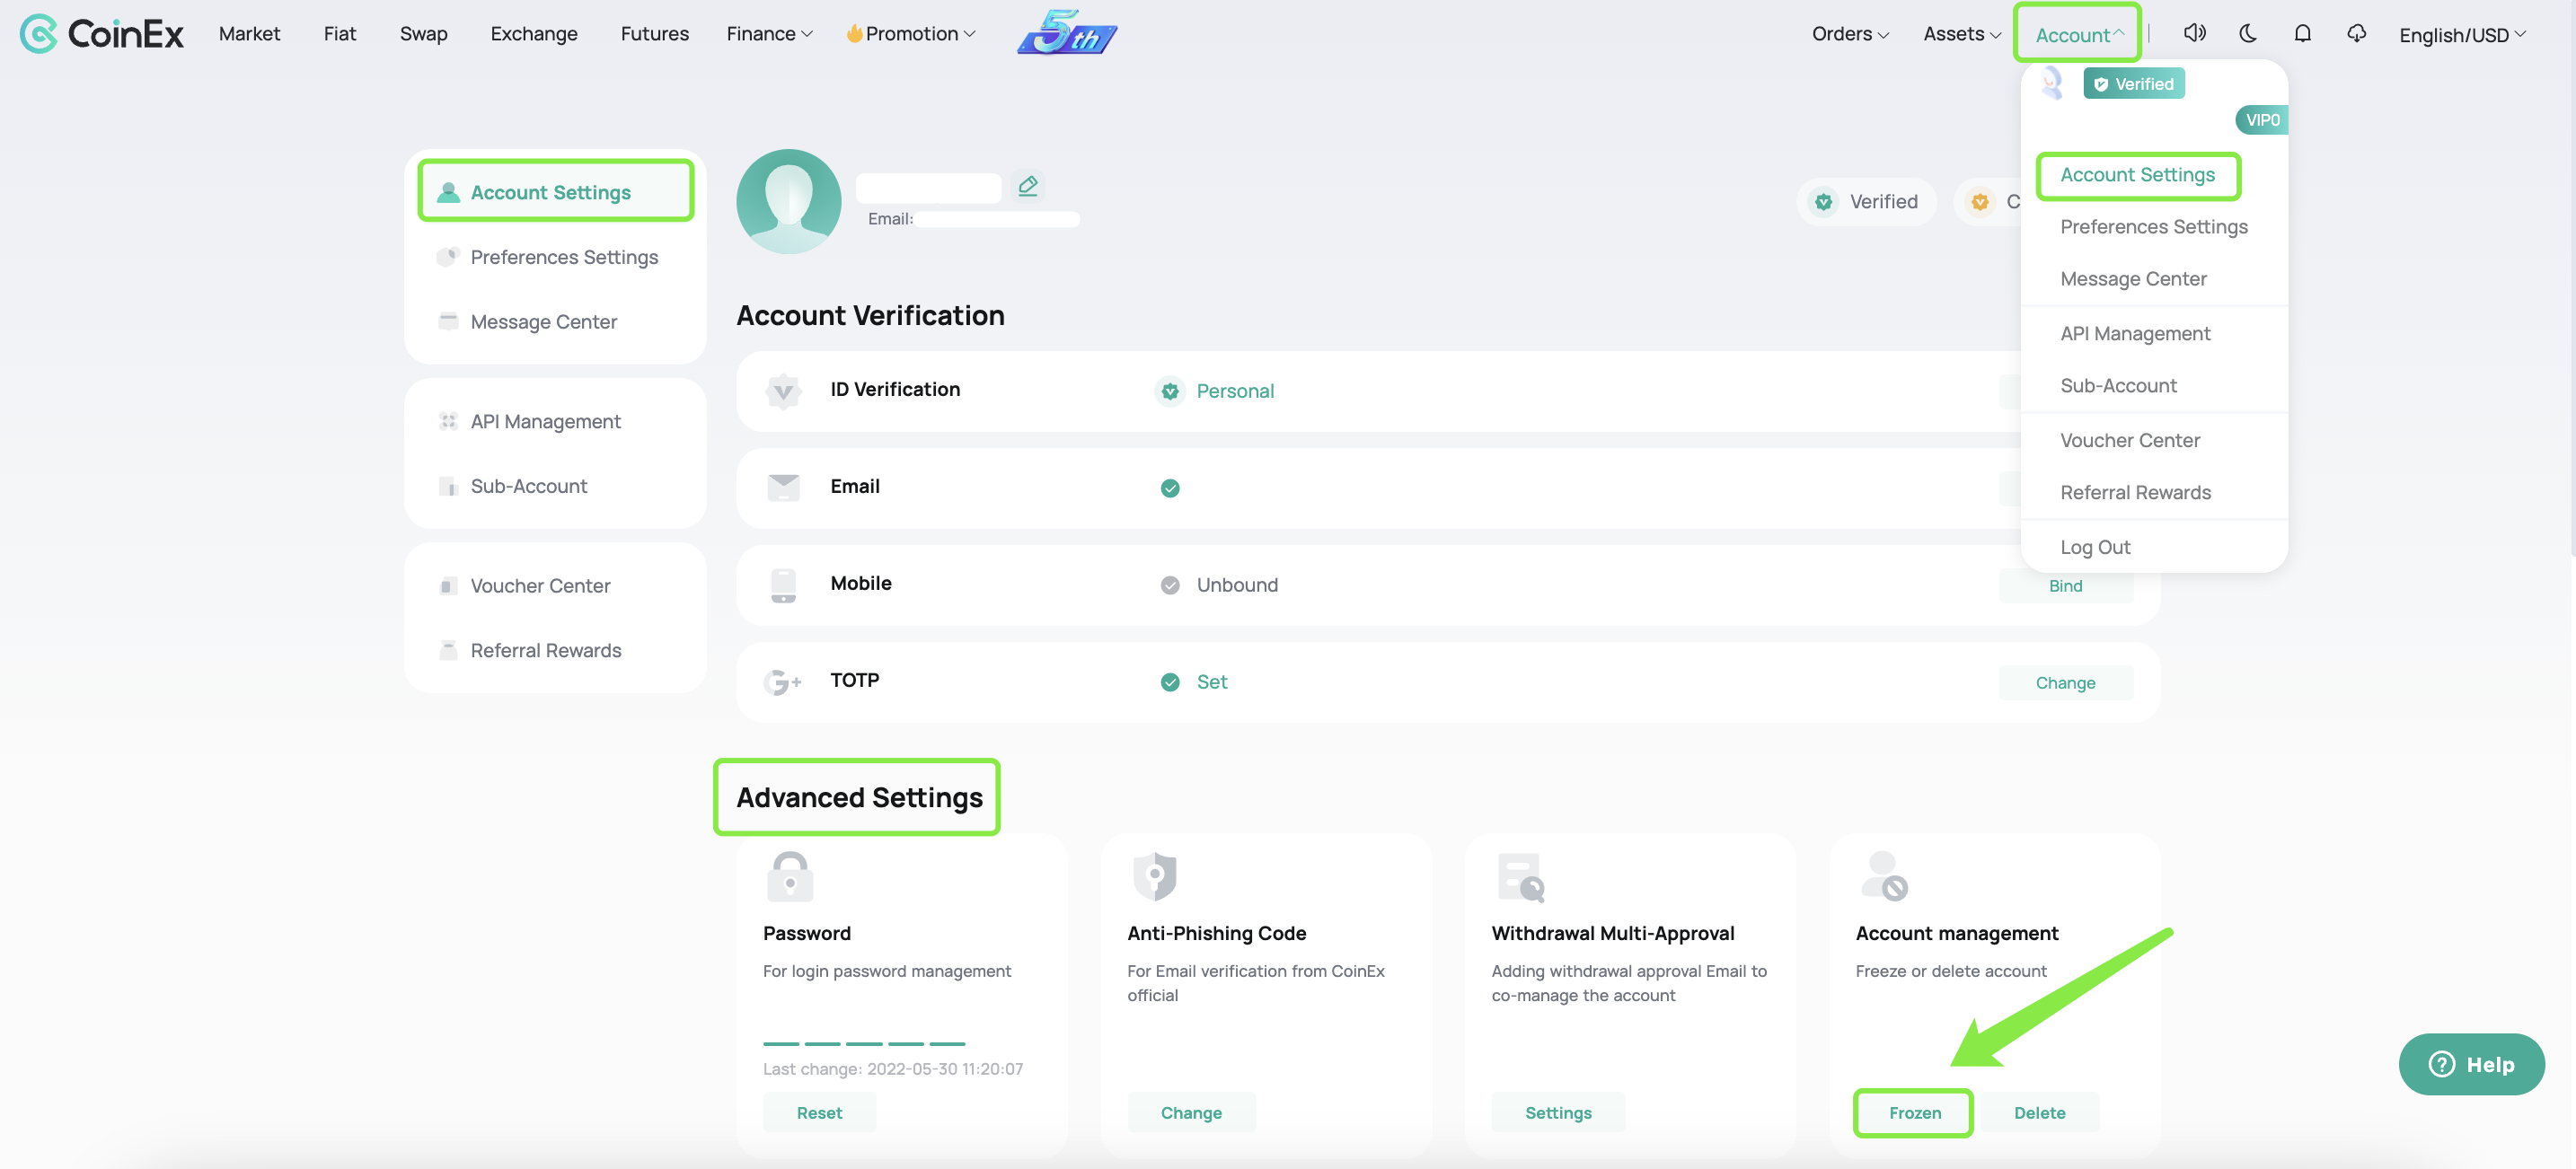The height and width of the screenshot is (1169, 2576).
Task: Click Reset password button
Action: click(819, 1112)
